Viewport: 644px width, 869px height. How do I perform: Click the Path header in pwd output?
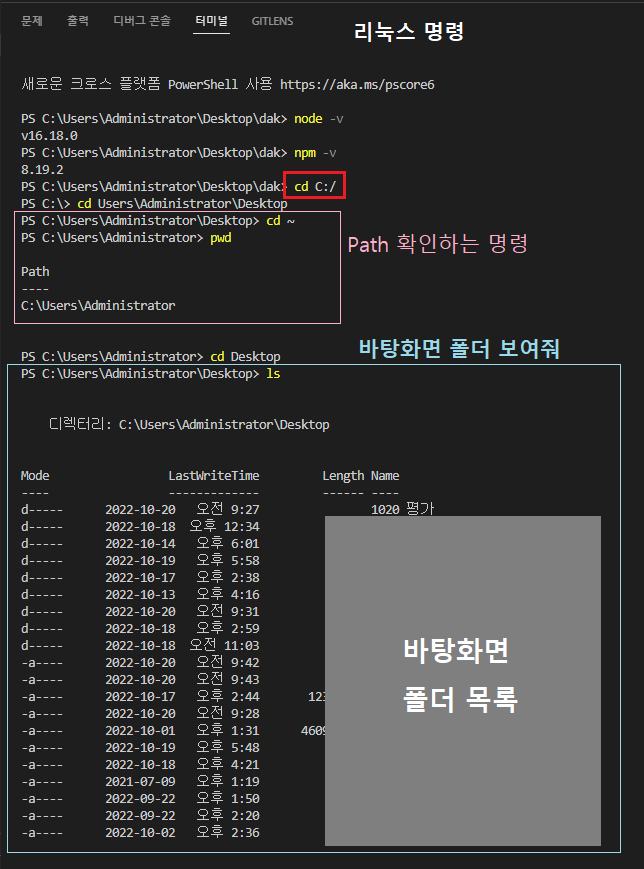[35, 272]
